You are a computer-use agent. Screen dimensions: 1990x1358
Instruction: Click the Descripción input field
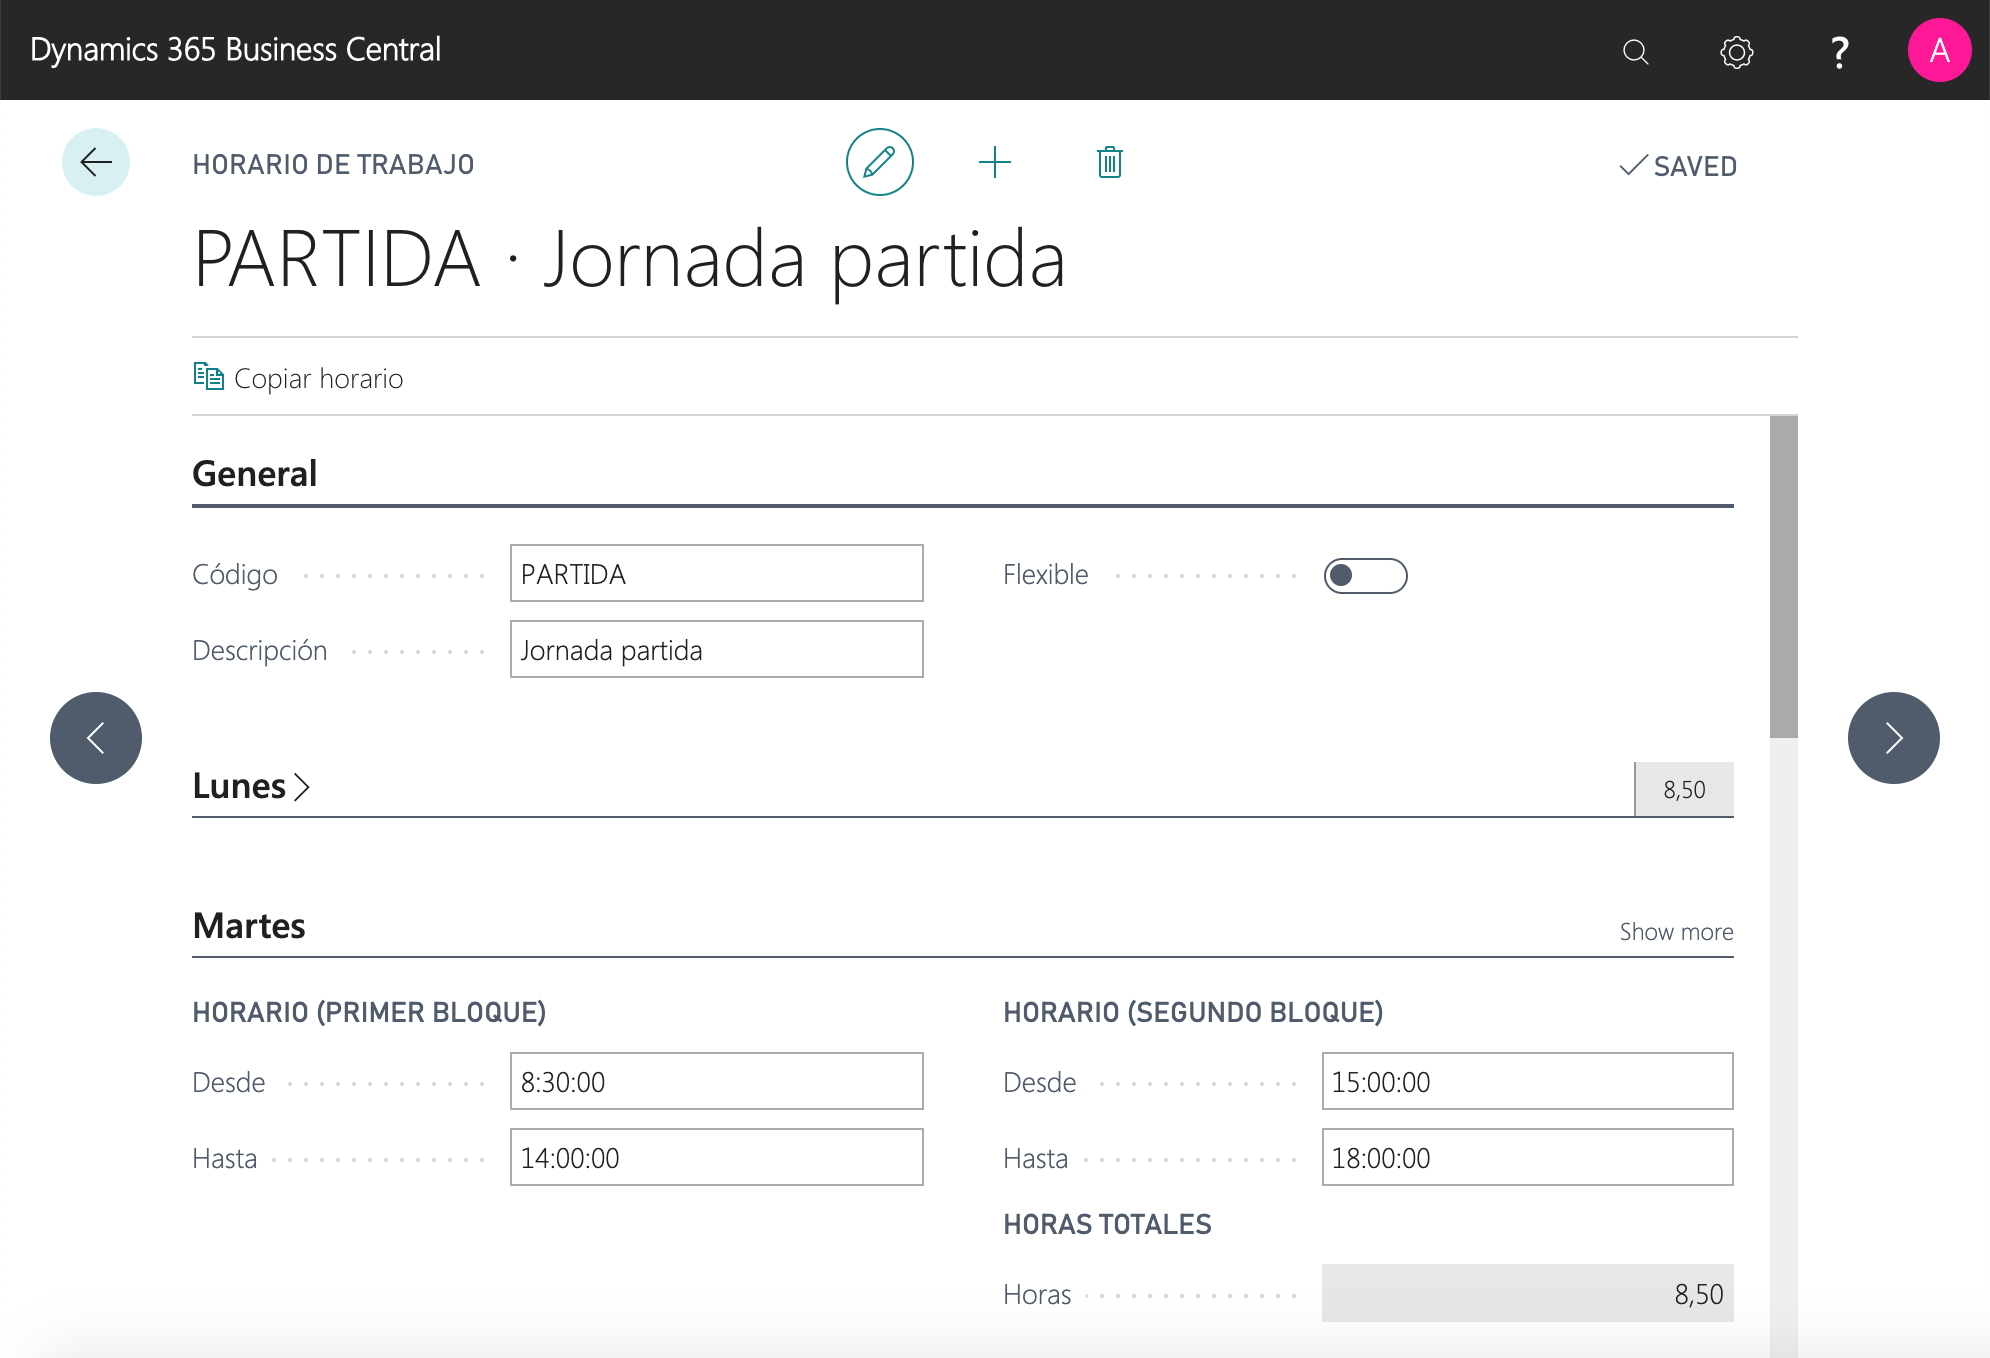(x=716, y=650)
